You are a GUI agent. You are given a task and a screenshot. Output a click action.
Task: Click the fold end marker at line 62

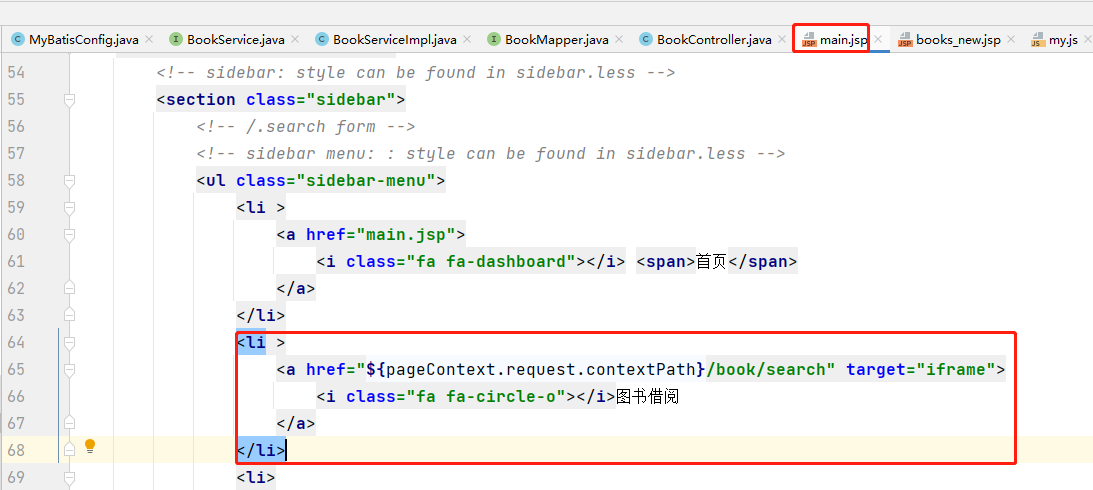click(68, 288)
